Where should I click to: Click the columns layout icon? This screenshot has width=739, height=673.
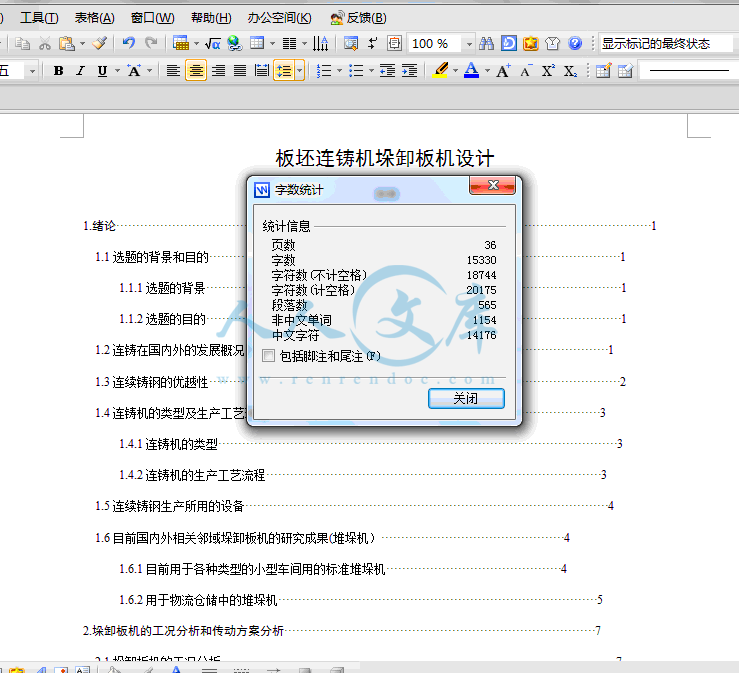pos(289,44)
